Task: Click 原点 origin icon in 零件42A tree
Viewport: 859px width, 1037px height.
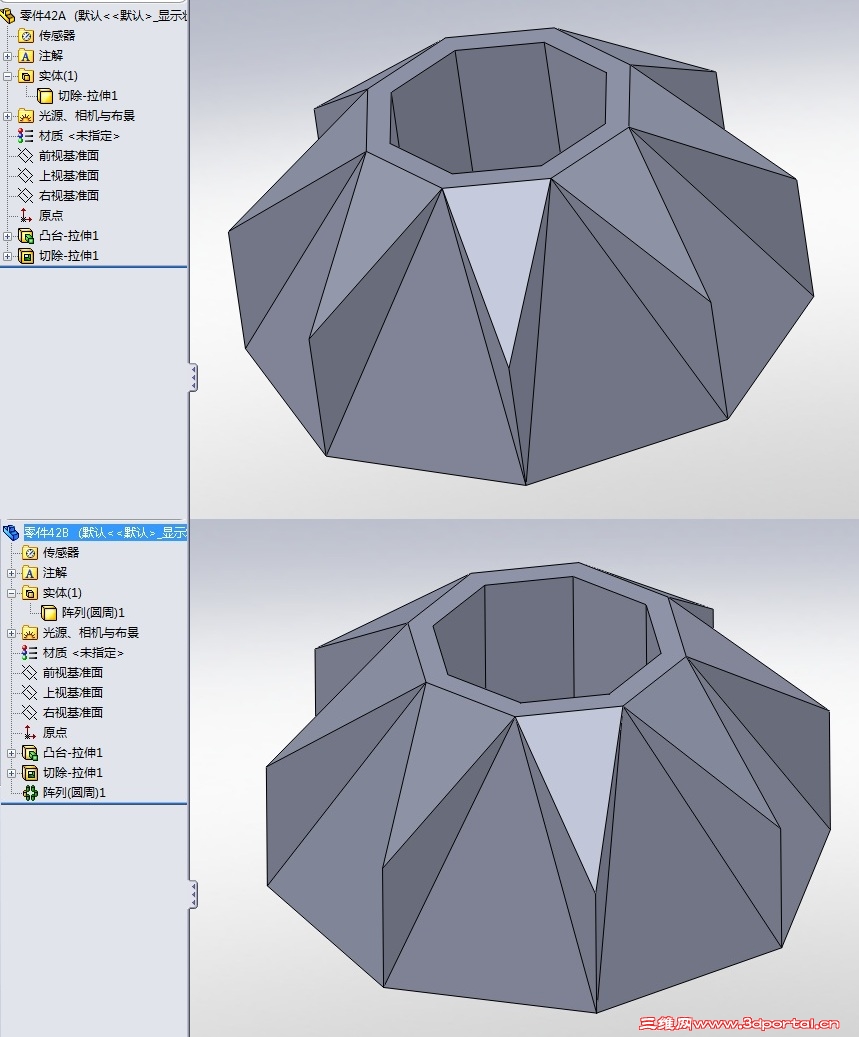Action: [26, 216]
